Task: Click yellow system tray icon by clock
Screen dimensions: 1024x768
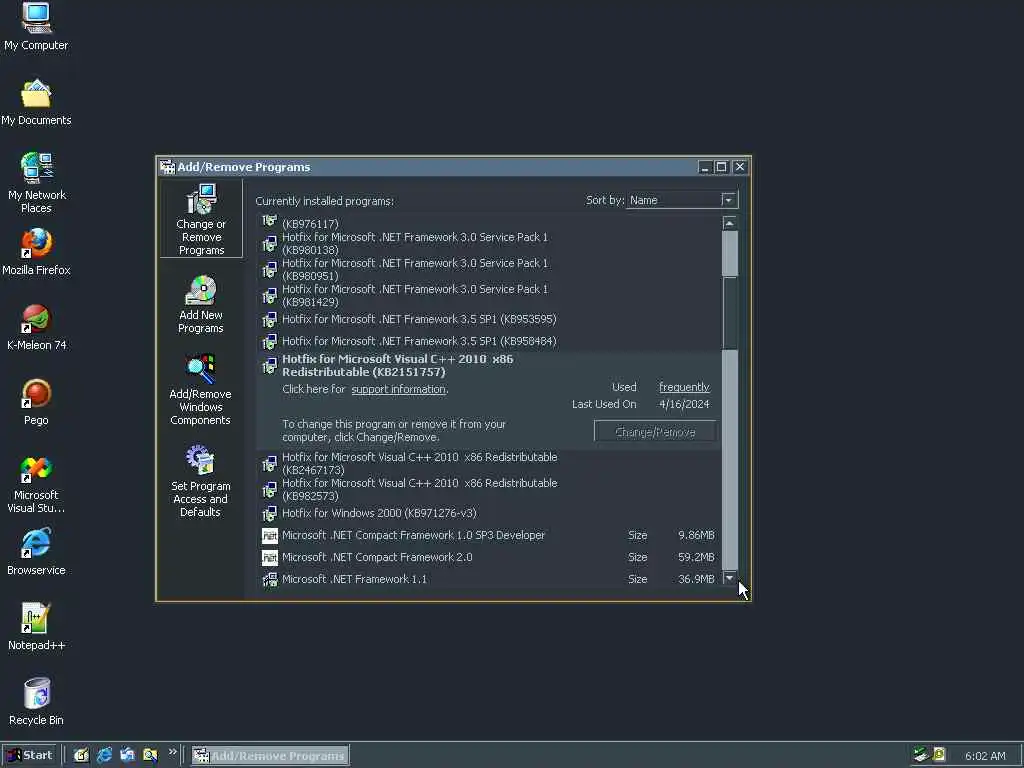Action: click(x=939, y=755)
